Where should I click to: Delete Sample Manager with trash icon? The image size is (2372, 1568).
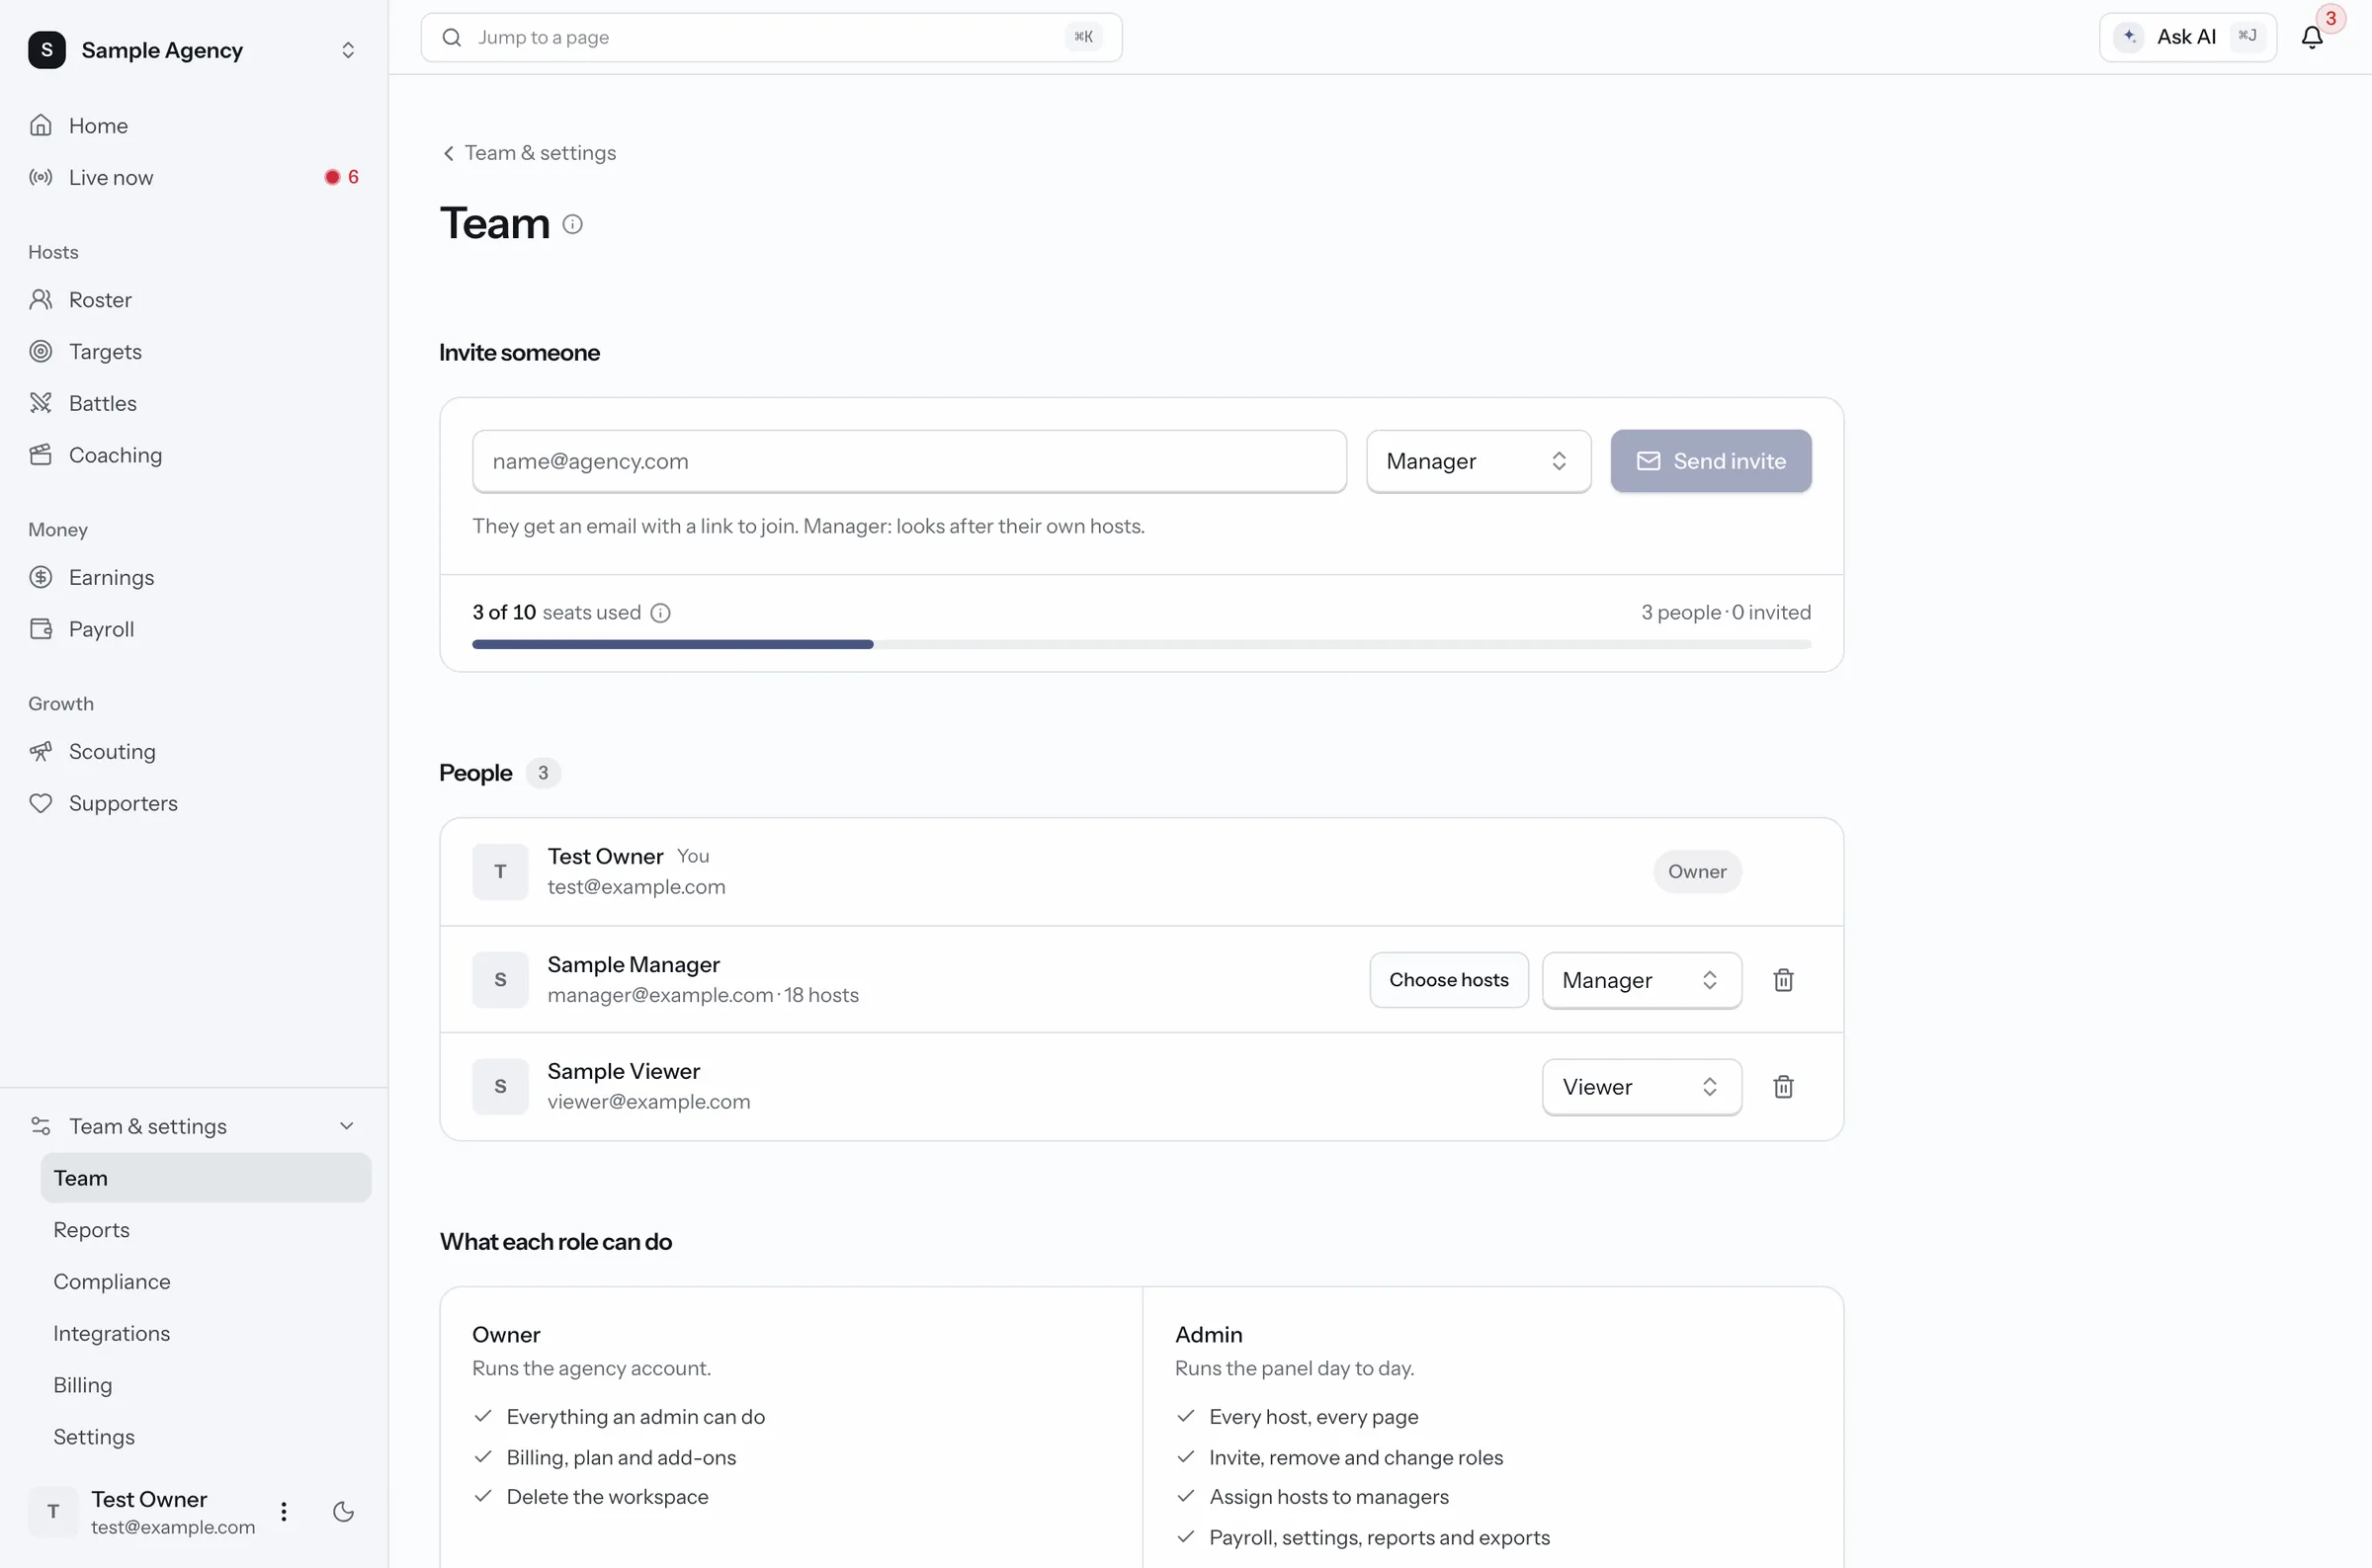pyautogui.click(x=1783, y=980)
